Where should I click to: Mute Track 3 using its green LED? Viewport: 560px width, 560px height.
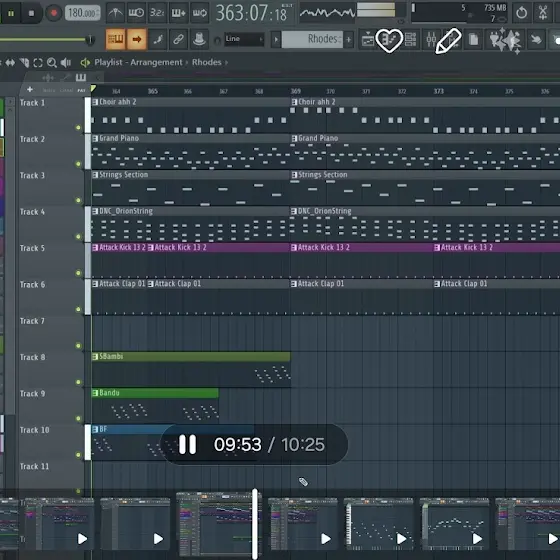78,200
